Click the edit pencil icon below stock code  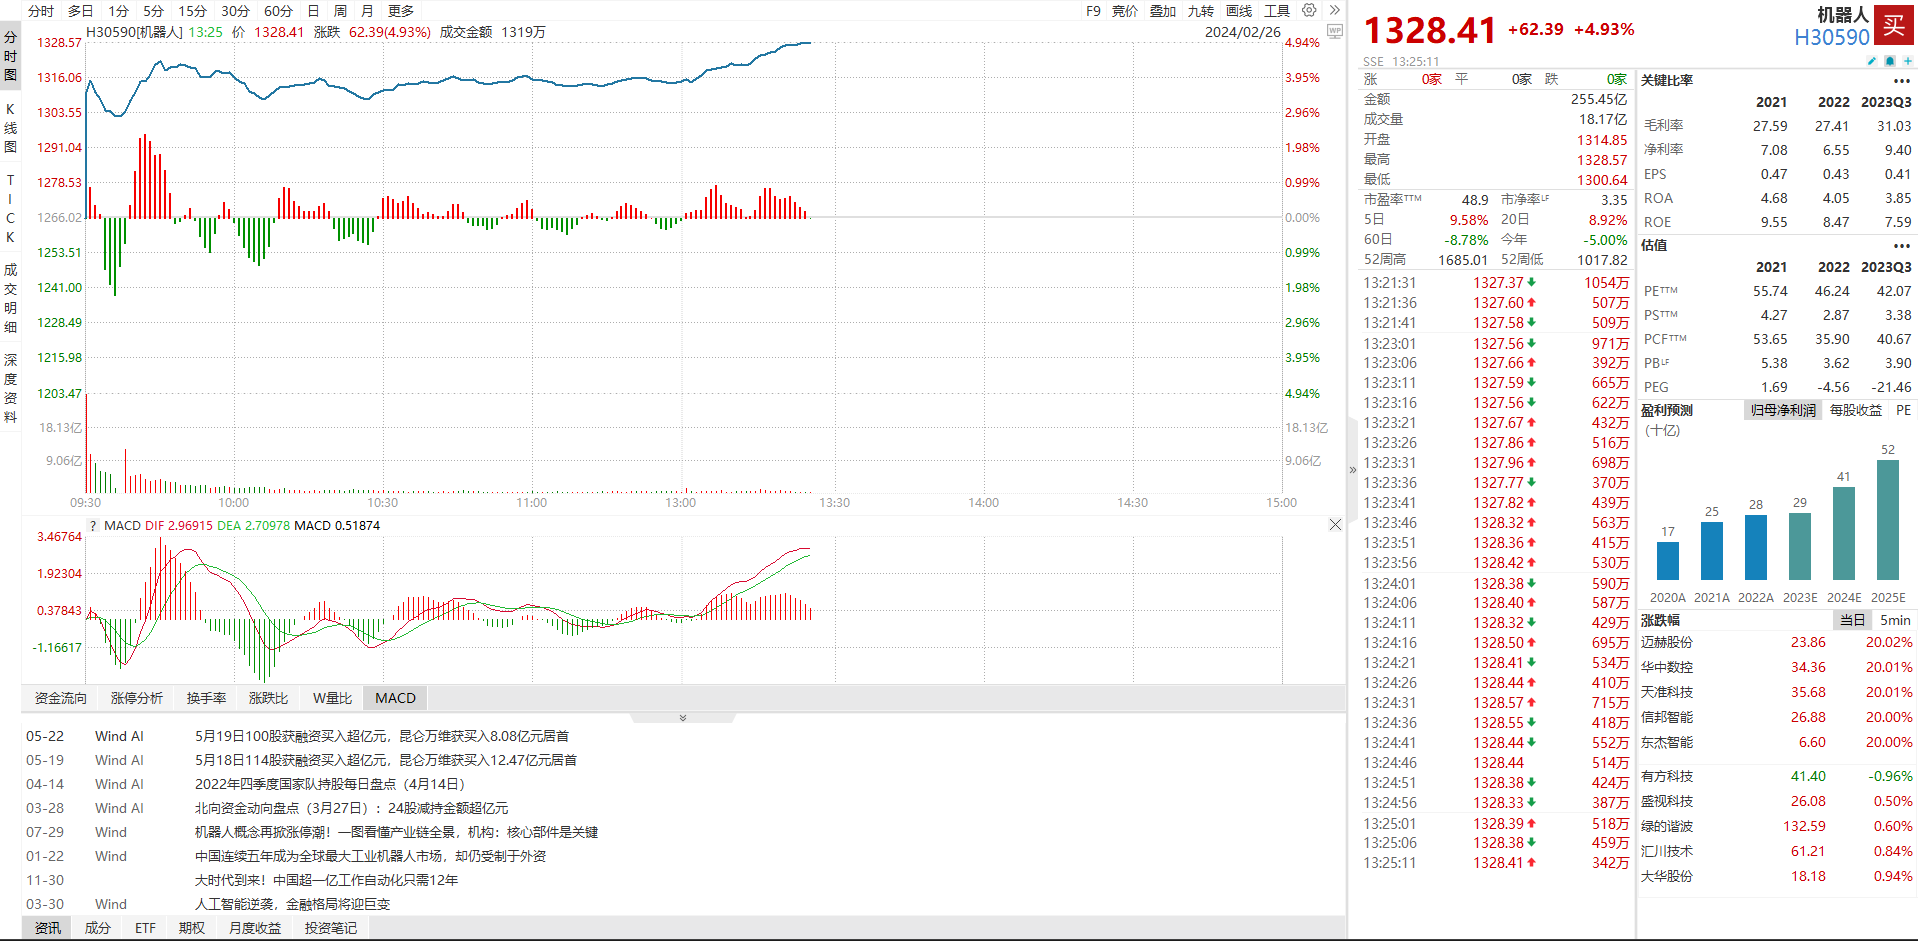[1872, 61]
